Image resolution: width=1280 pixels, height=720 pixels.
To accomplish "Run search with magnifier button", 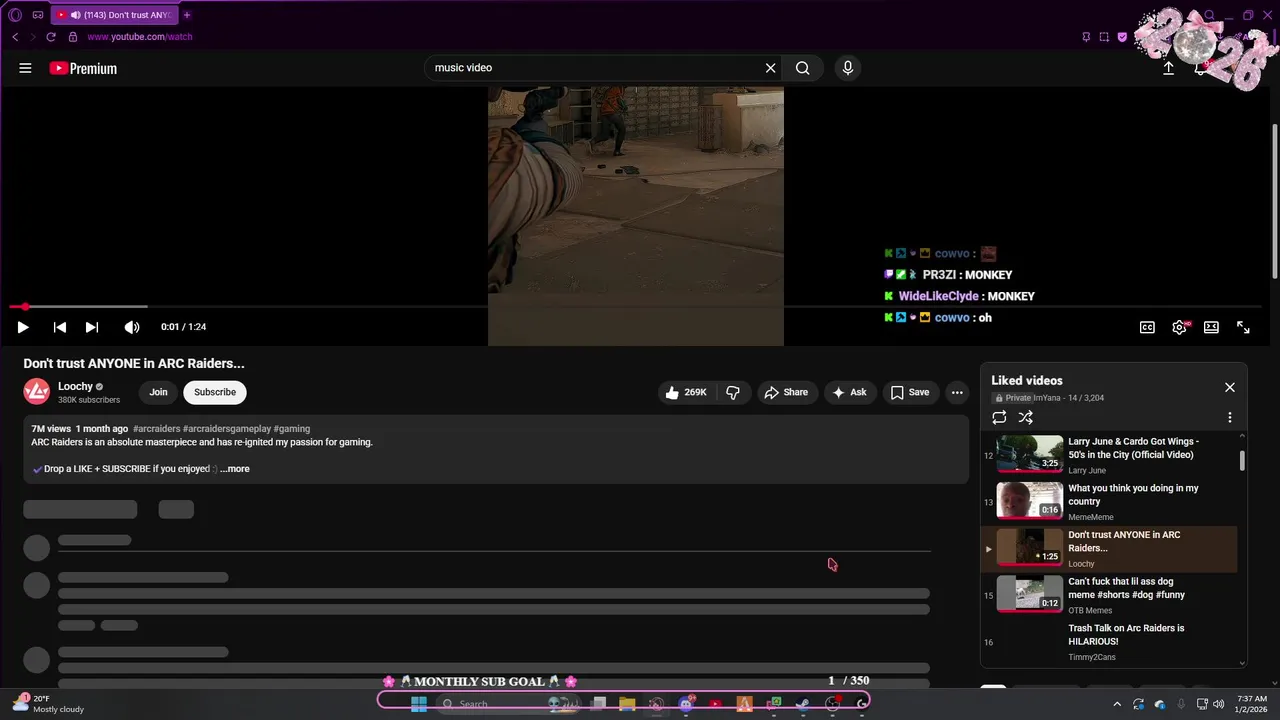I will coord(802,68).
